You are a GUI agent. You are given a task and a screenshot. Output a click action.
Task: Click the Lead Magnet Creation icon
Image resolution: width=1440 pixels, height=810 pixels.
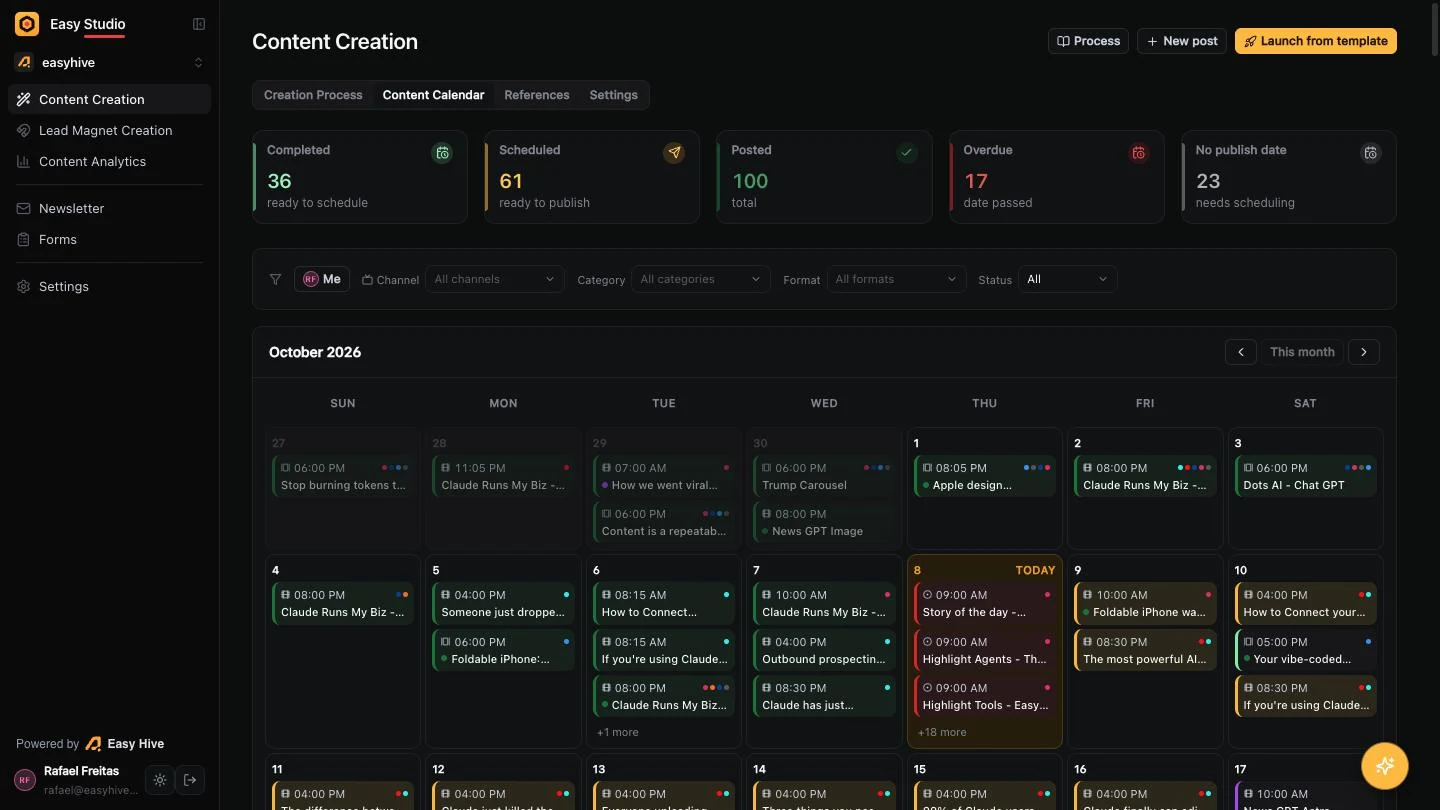pos(23,130)
